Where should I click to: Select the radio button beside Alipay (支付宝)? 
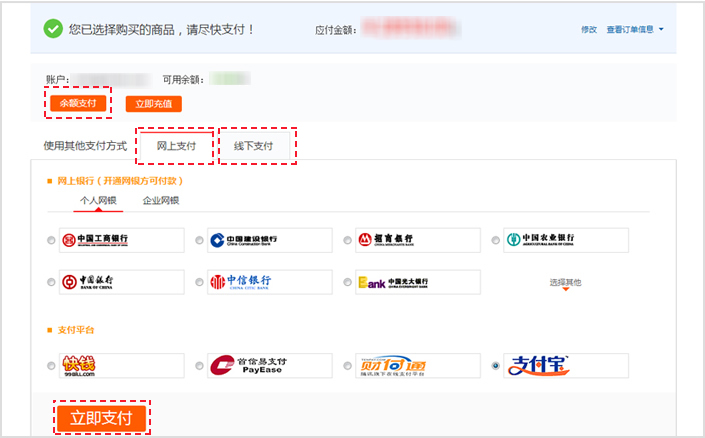coord(496,366)
